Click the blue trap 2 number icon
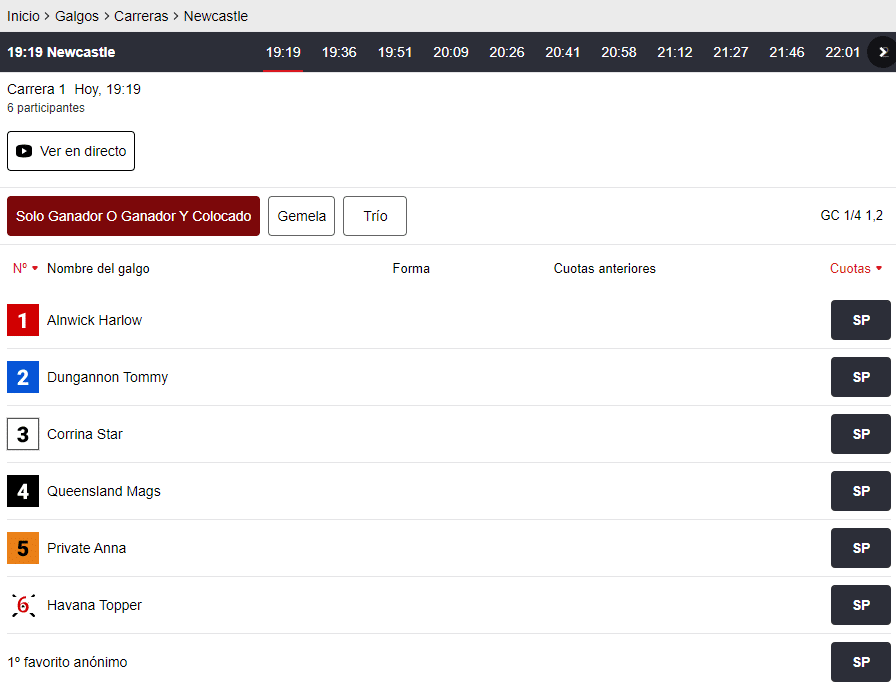This screenshot has width=896, height=688. point(23,377)
